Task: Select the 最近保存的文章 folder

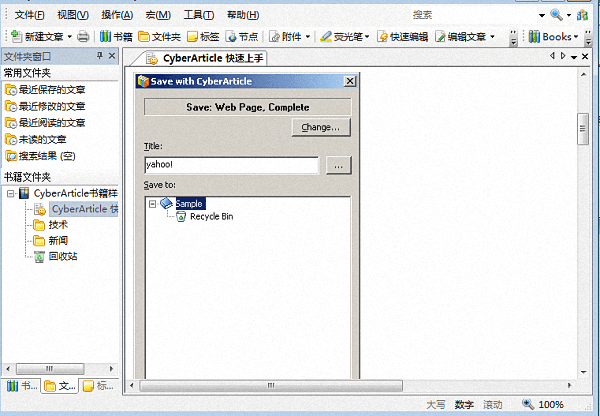Action: pos(51,90)
